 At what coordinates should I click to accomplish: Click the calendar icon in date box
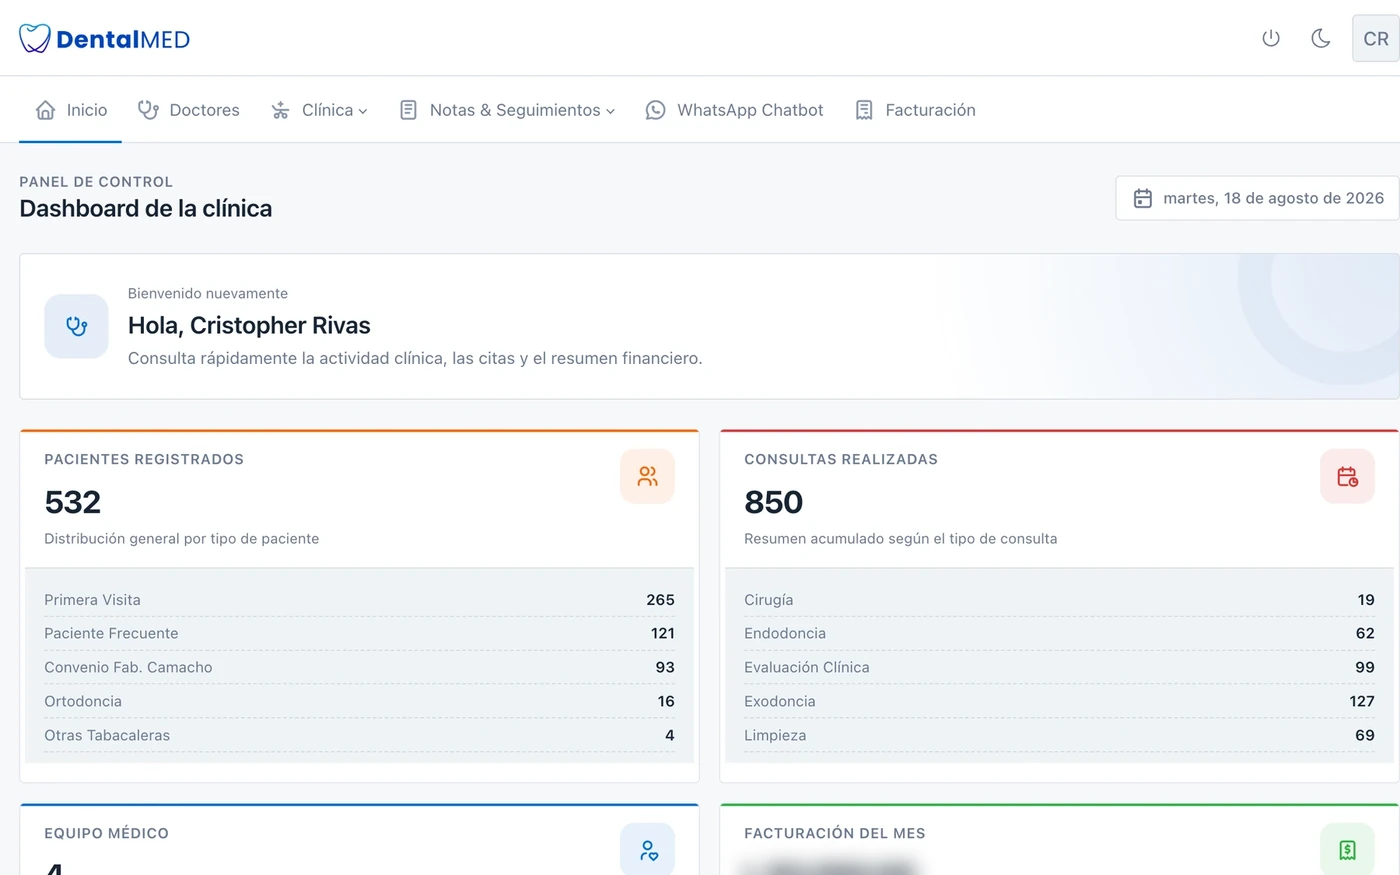coord(1143,198)
